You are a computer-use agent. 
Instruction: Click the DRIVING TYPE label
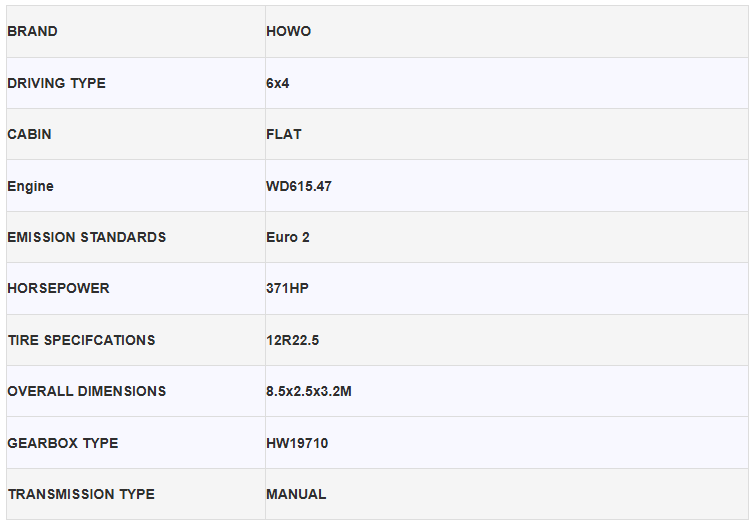(56, 83)
